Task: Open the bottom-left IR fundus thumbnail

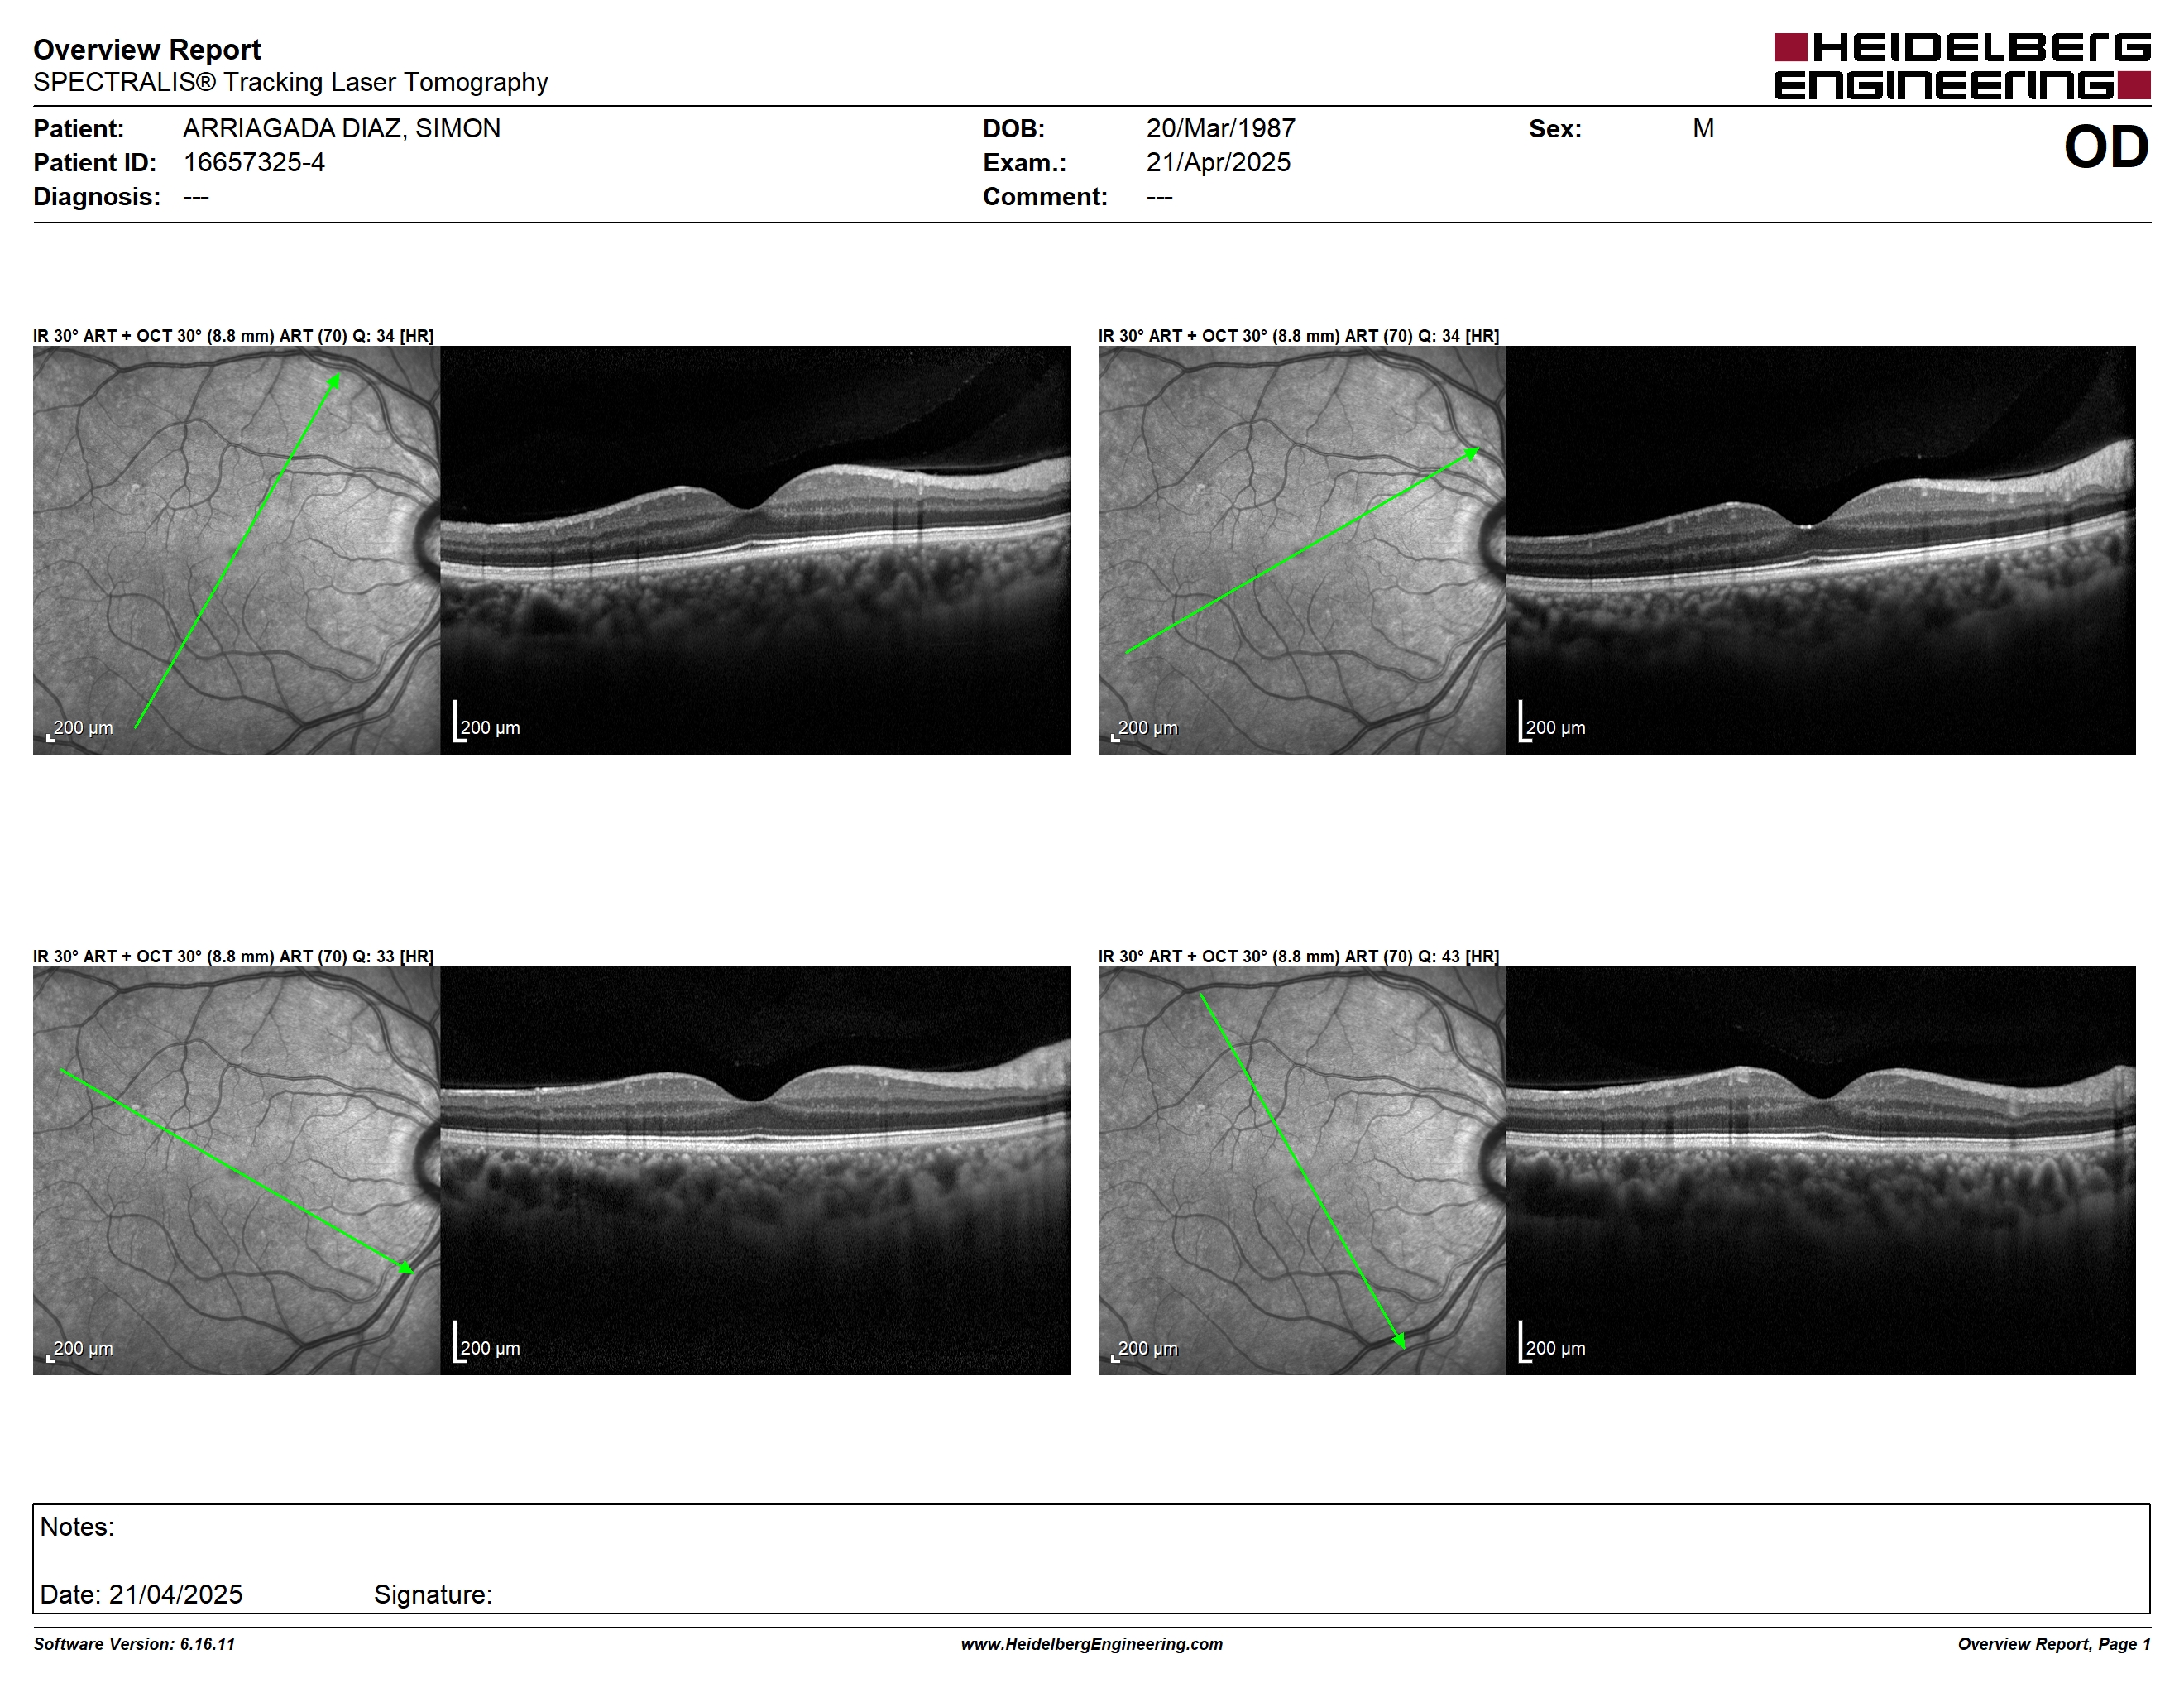Action: point(236,1170)
